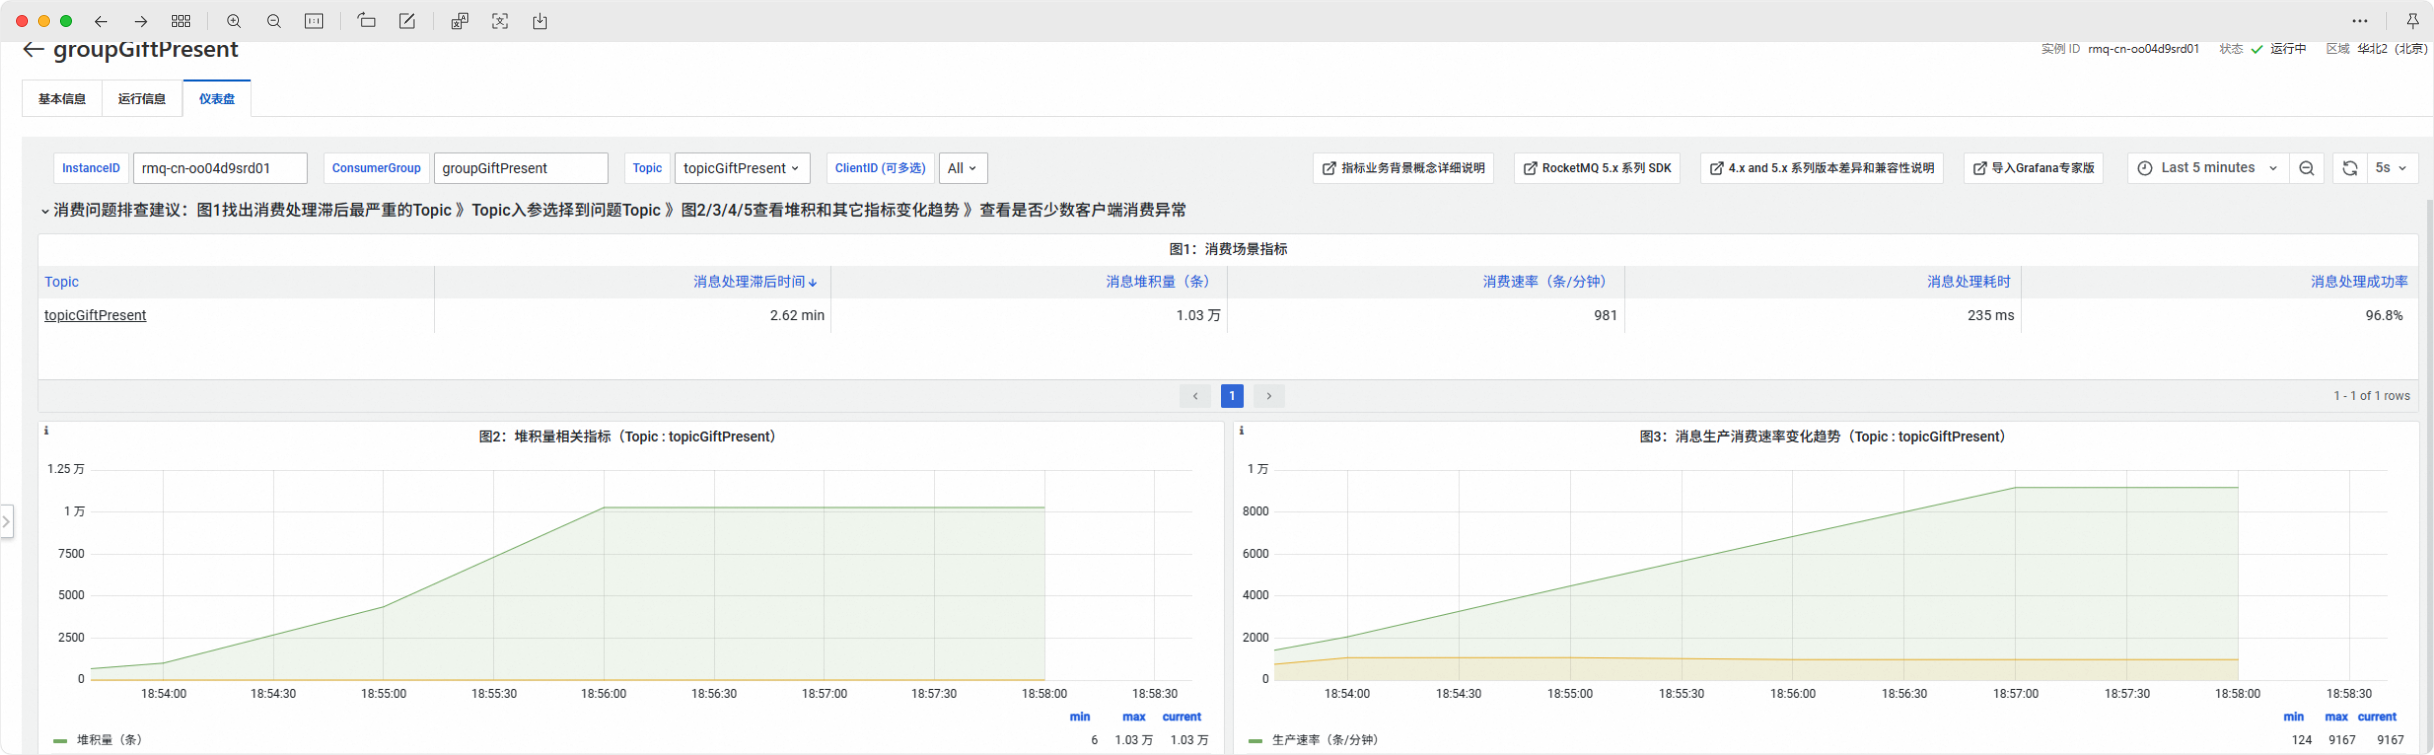Click the 235 ms processing time cell
This screenshot has height=755, width=2434.
1991,315
